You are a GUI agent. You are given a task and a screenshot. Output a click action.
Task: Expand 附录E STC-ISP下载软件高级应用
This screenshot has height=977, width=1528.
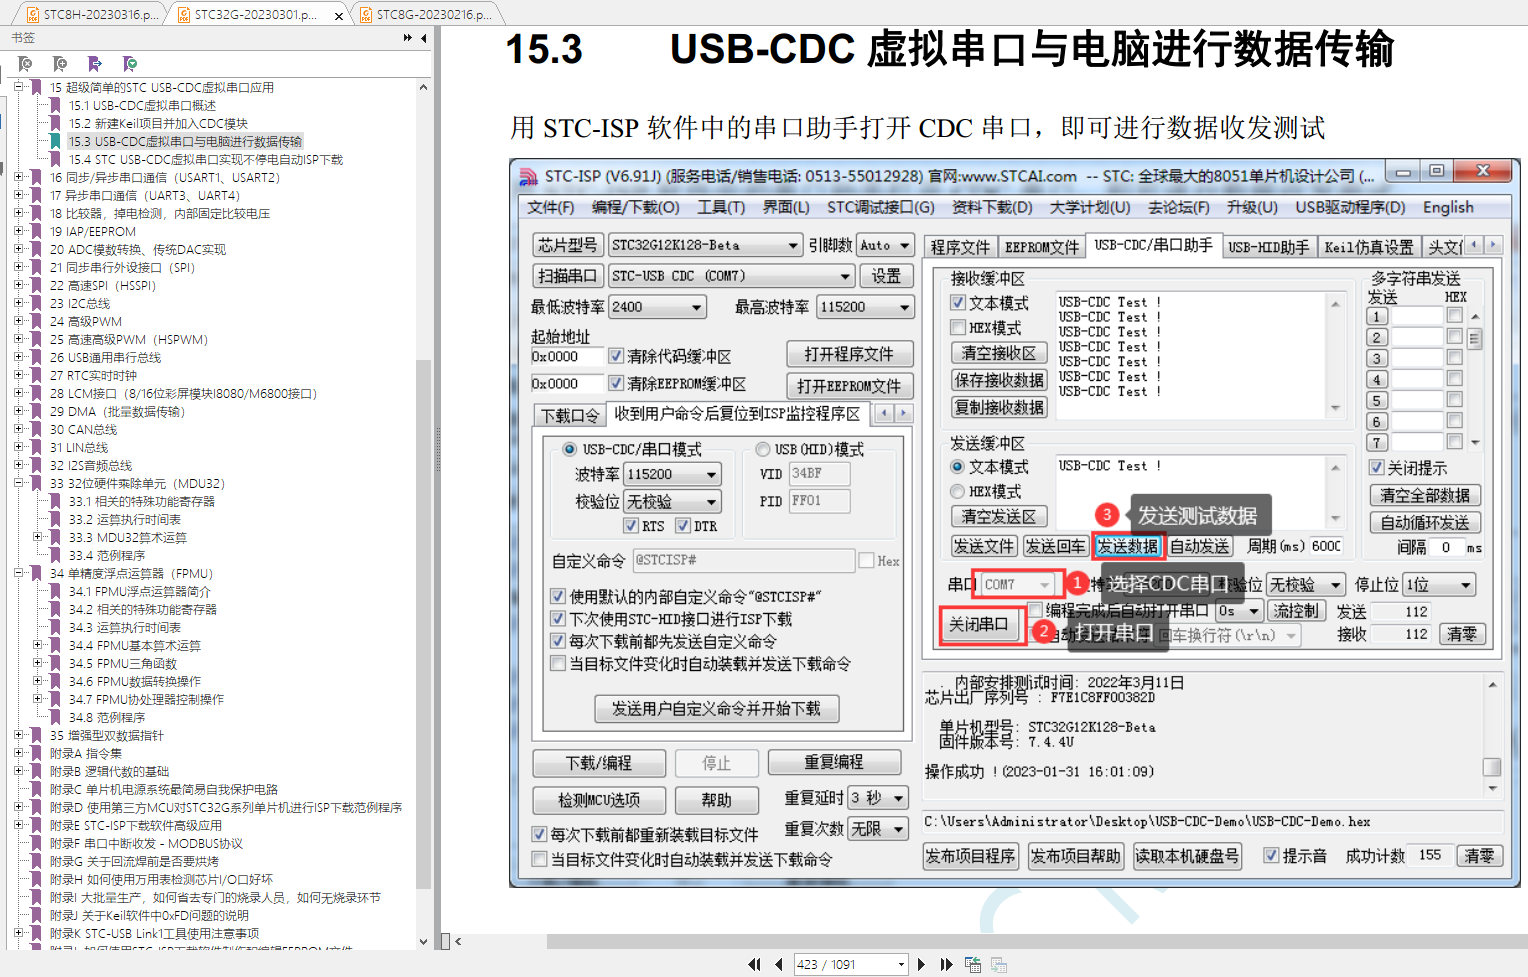tap(18, 825)
